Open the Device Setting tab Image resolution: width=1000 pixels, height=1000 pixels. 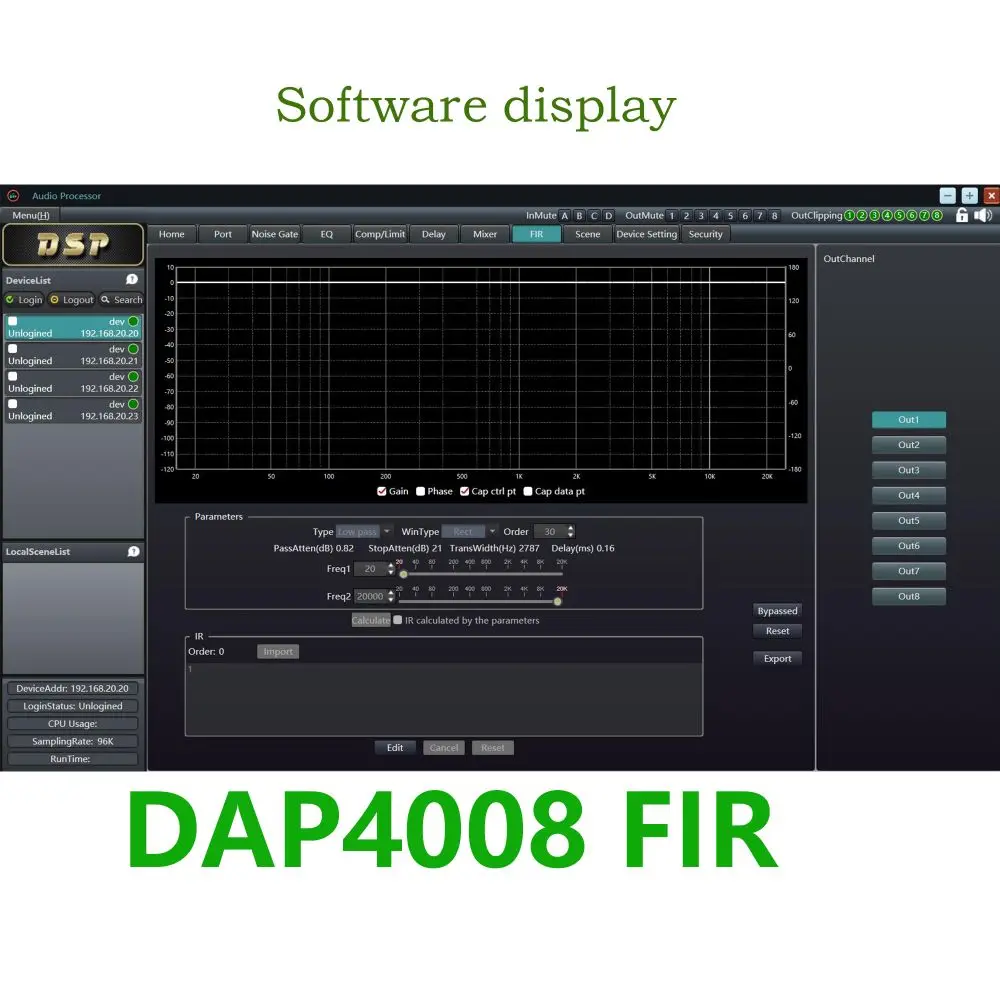pyautogui.click(x=647, y=234)
